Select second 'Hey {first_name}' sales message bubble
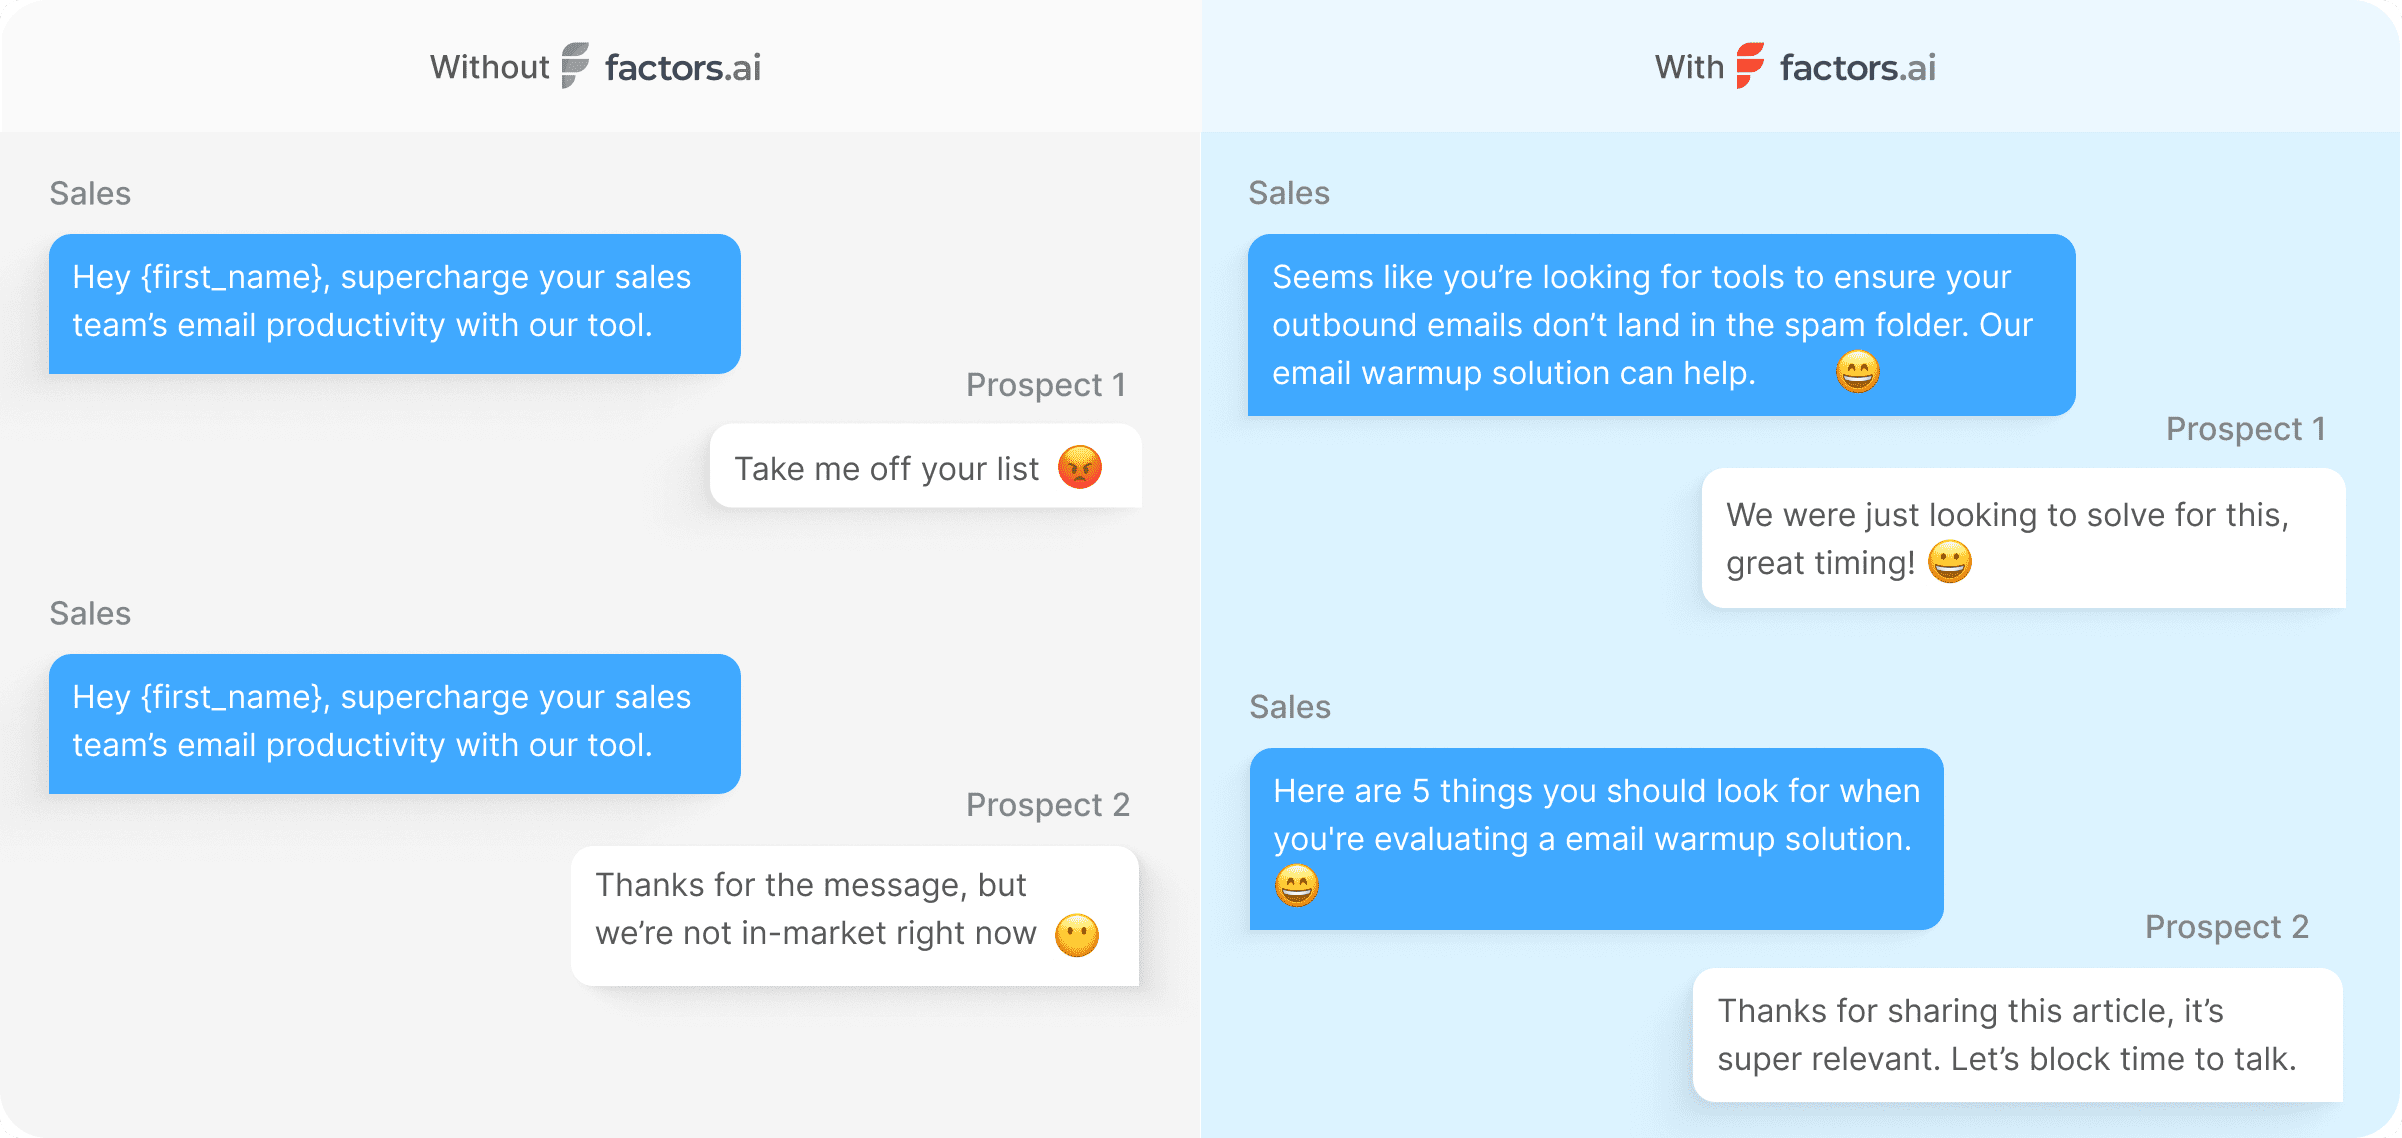2402x1138 pixels. pos(394,723)
